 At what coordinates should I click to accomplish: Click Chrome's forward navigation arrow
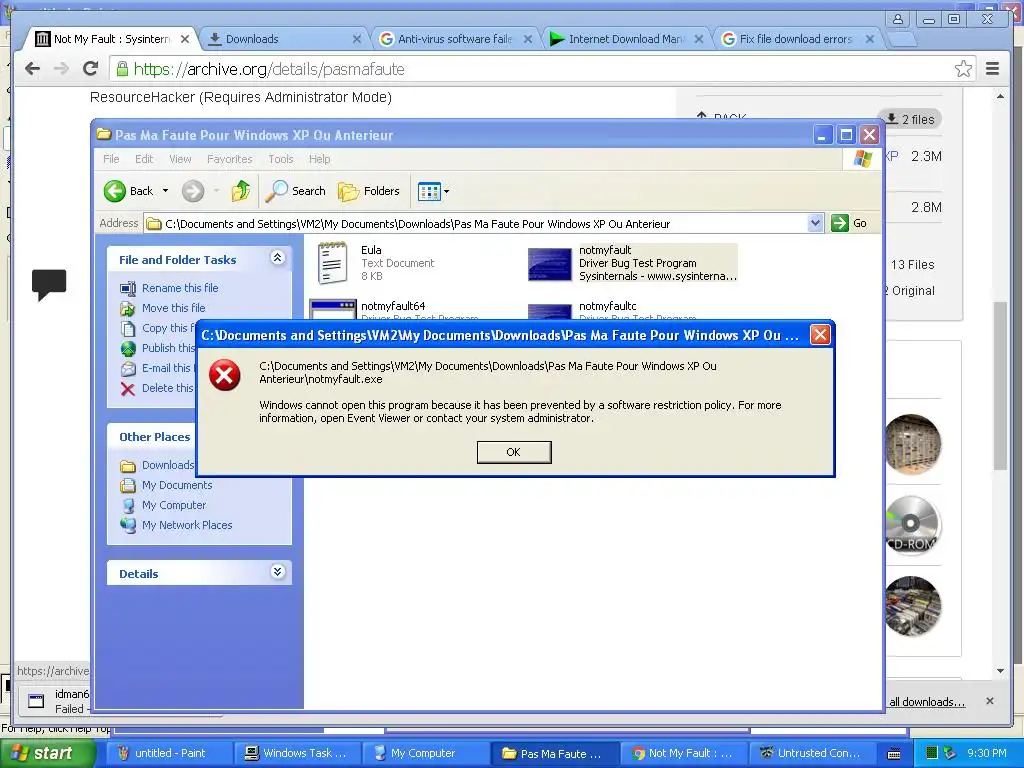tap(61, 69)
